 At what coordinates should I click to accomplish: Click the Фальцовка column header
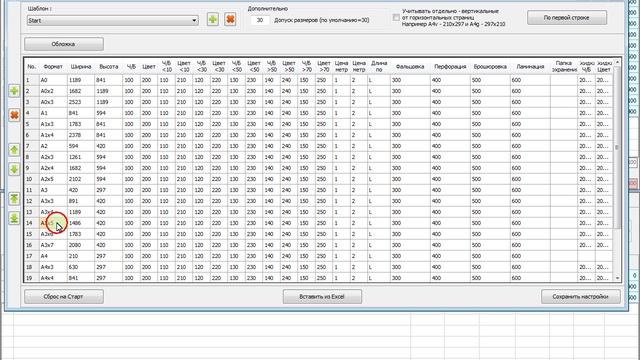coord(410,67)
